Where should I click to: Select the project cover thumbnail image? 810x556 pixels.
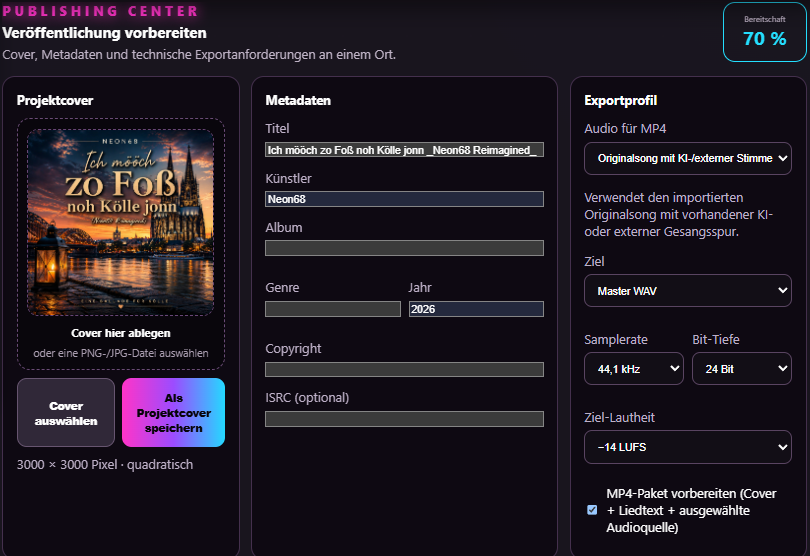point(121,222)
